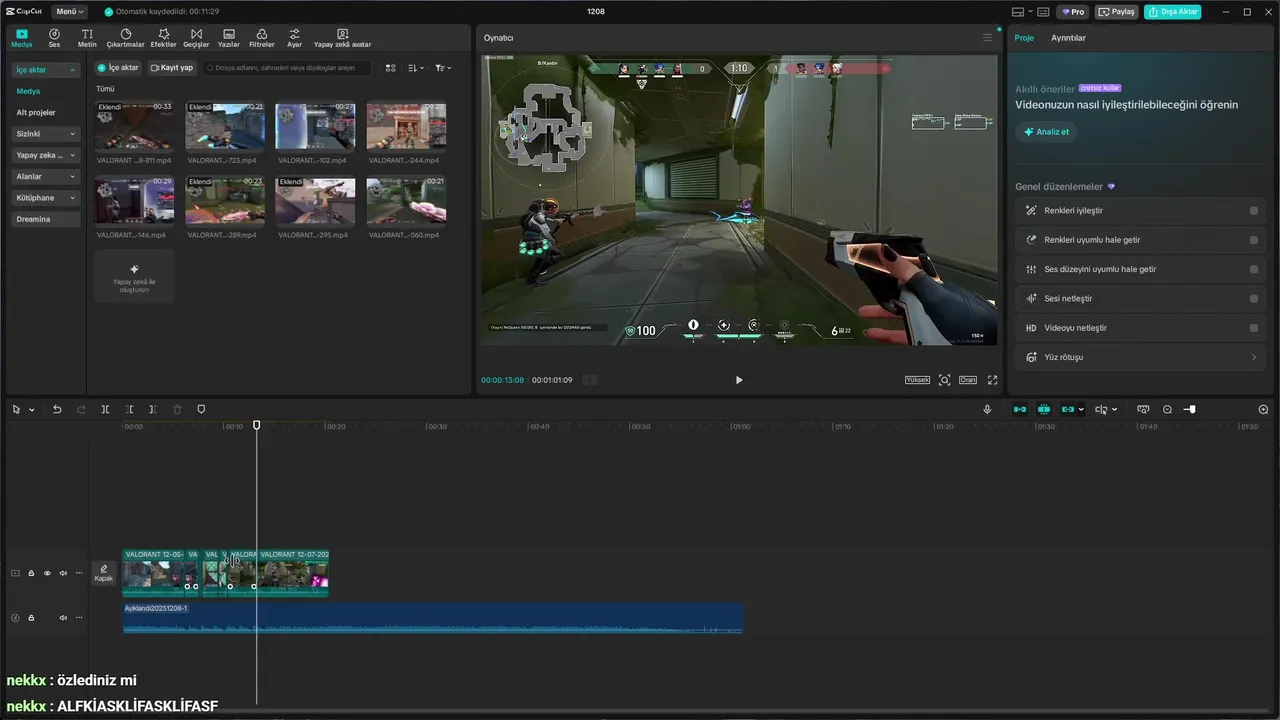Open media filter dropdown
This screenshot has height=720, width=1280.
(x=443, y=68)
